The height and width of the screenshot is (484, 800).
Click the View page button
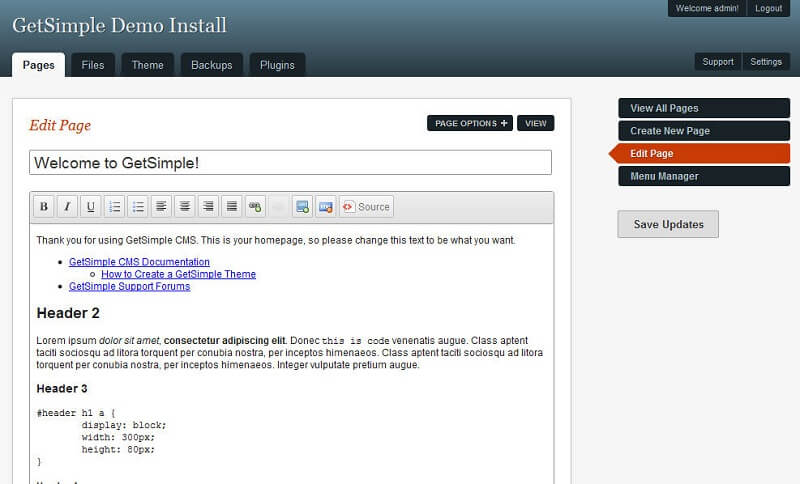[x=535, y=123]
